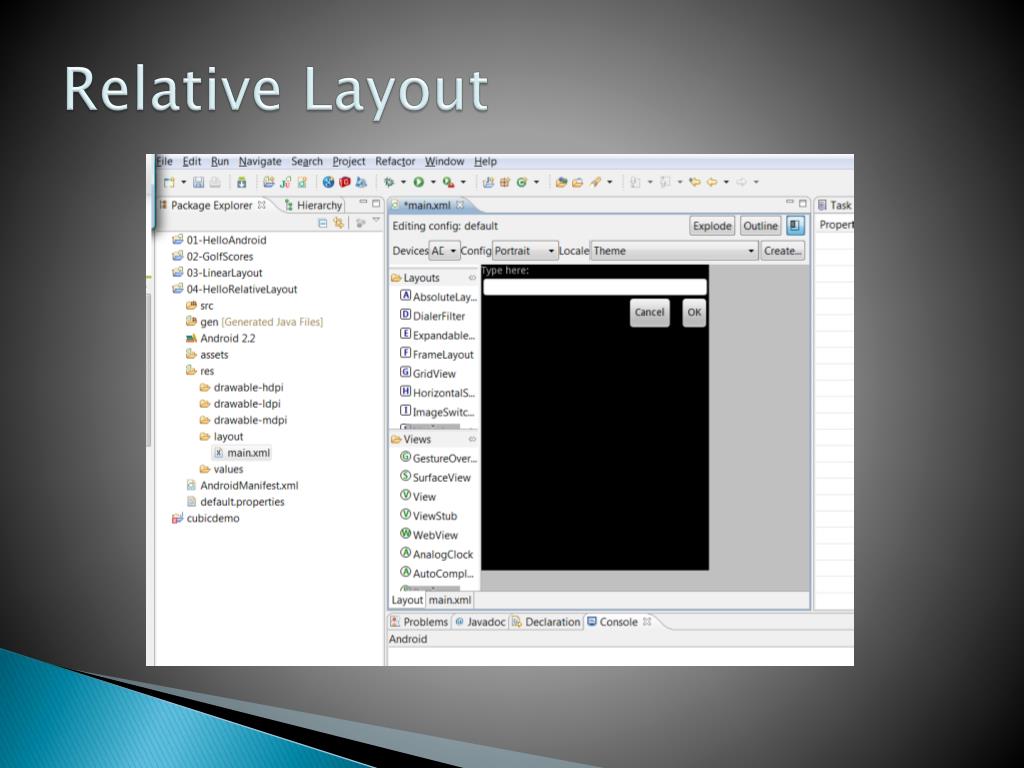Close the Console view tab
The image size is (1024, 768).
tap(647, 622)
